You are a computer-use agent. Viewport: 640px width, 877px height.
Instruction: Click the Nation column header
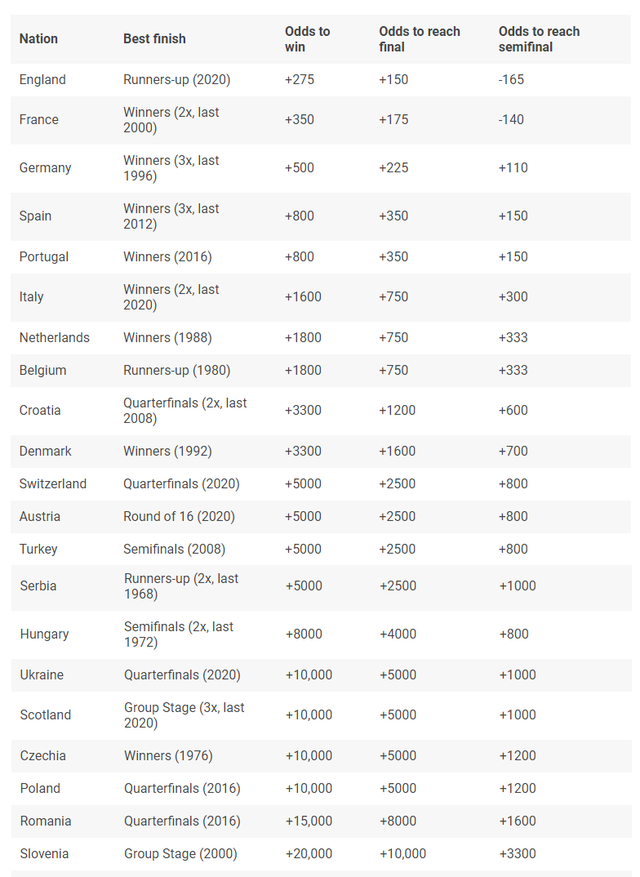[x=39, y=39]
